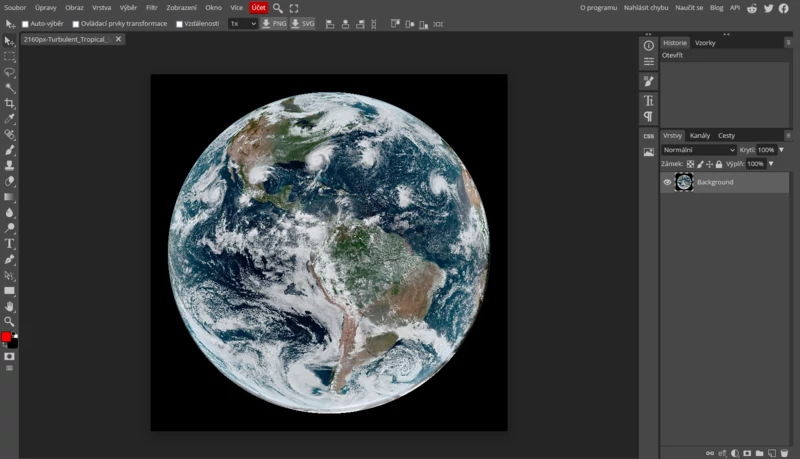The image size is (800, 459).
Task: Pick the Hand tool
Action: [x=10, y=306]
